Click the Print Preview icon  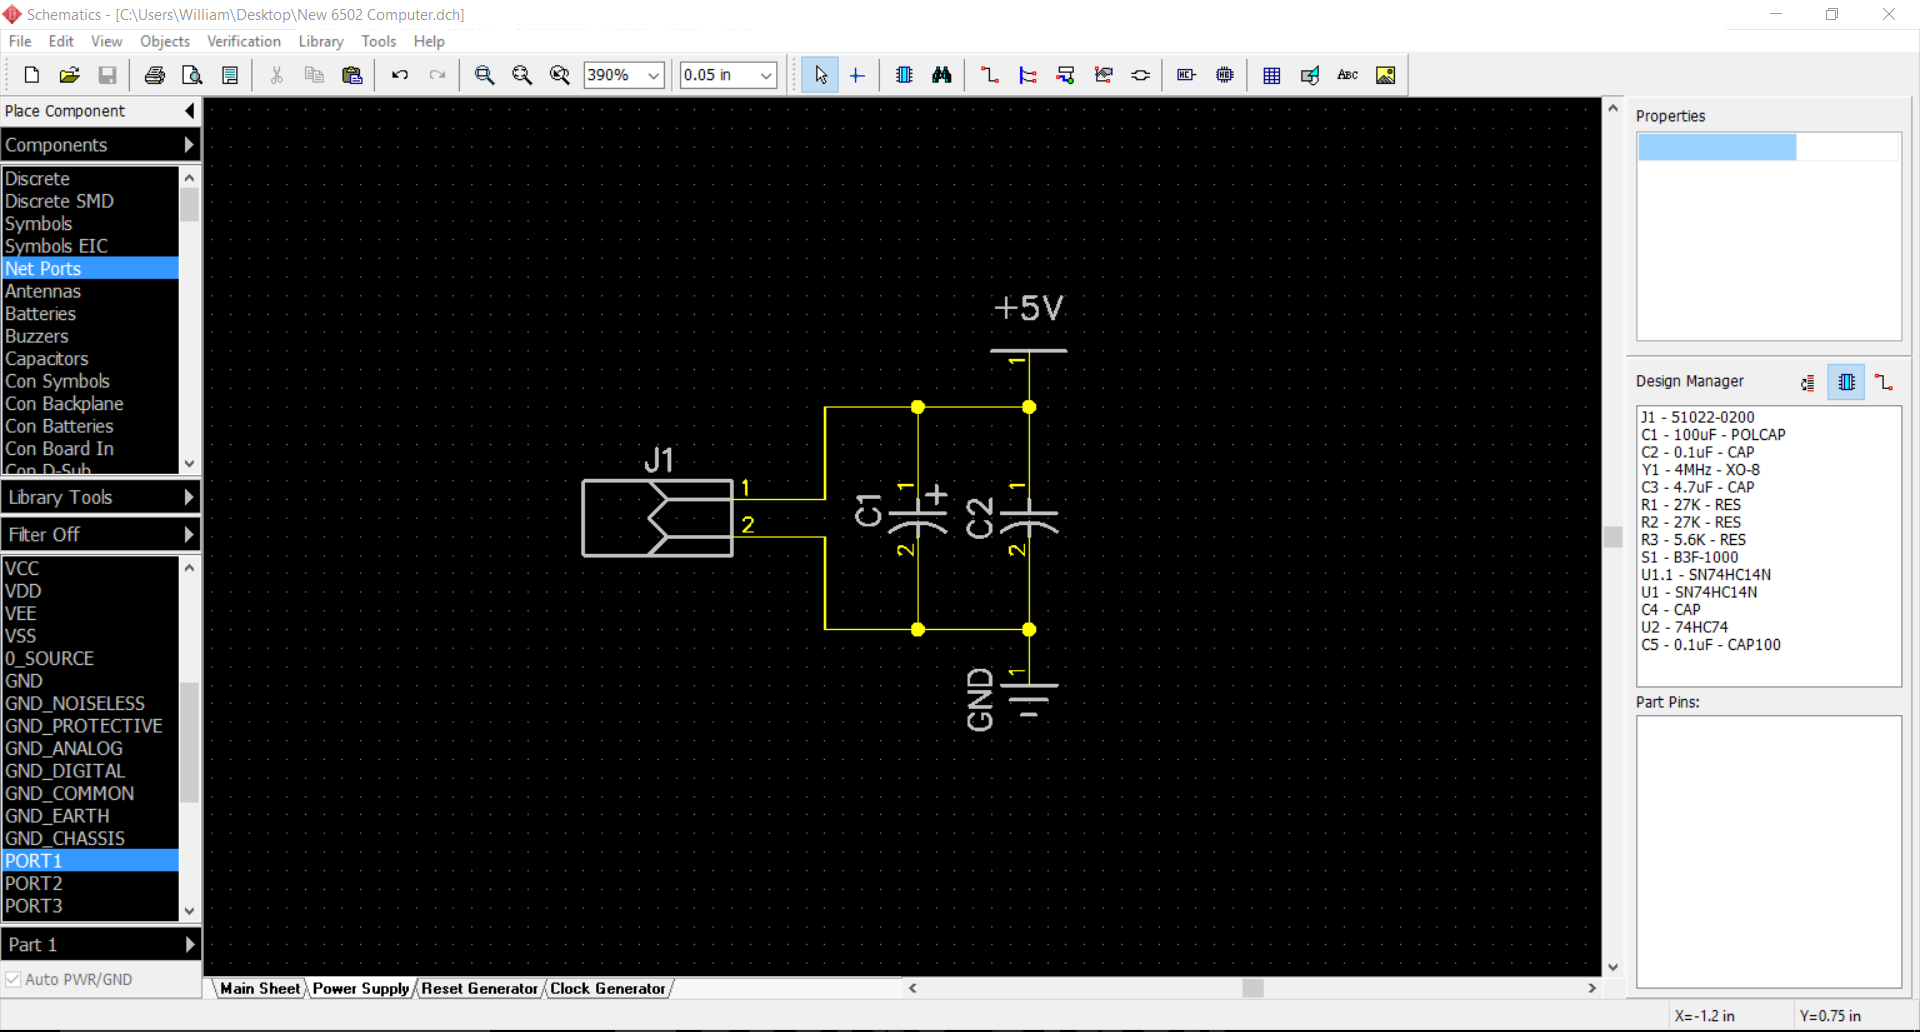(192, 75)
